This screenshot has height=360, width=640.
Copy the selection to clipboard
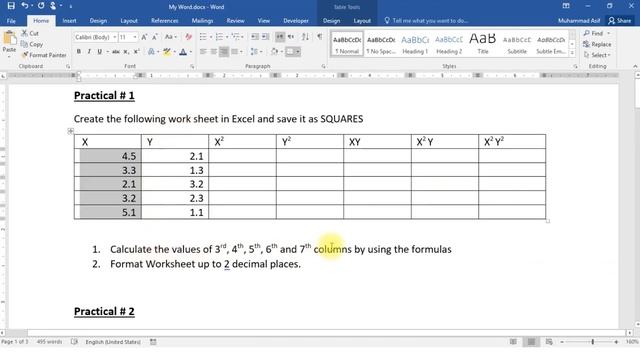pyautogui.click(x=31, y=44)
